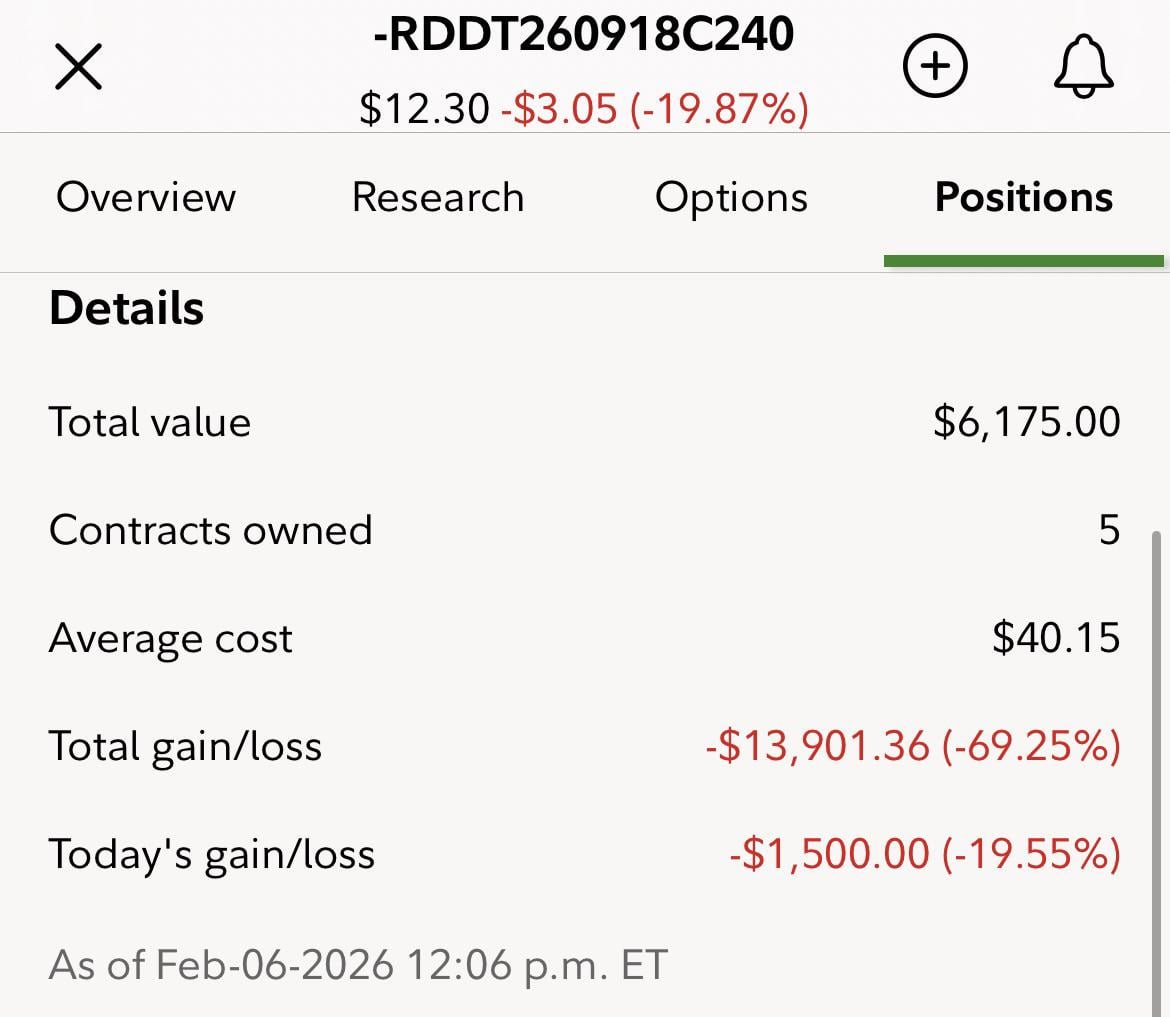
Task: Tap the plus circle add icon
Action: pyautogui.click(x=935, y=67)
